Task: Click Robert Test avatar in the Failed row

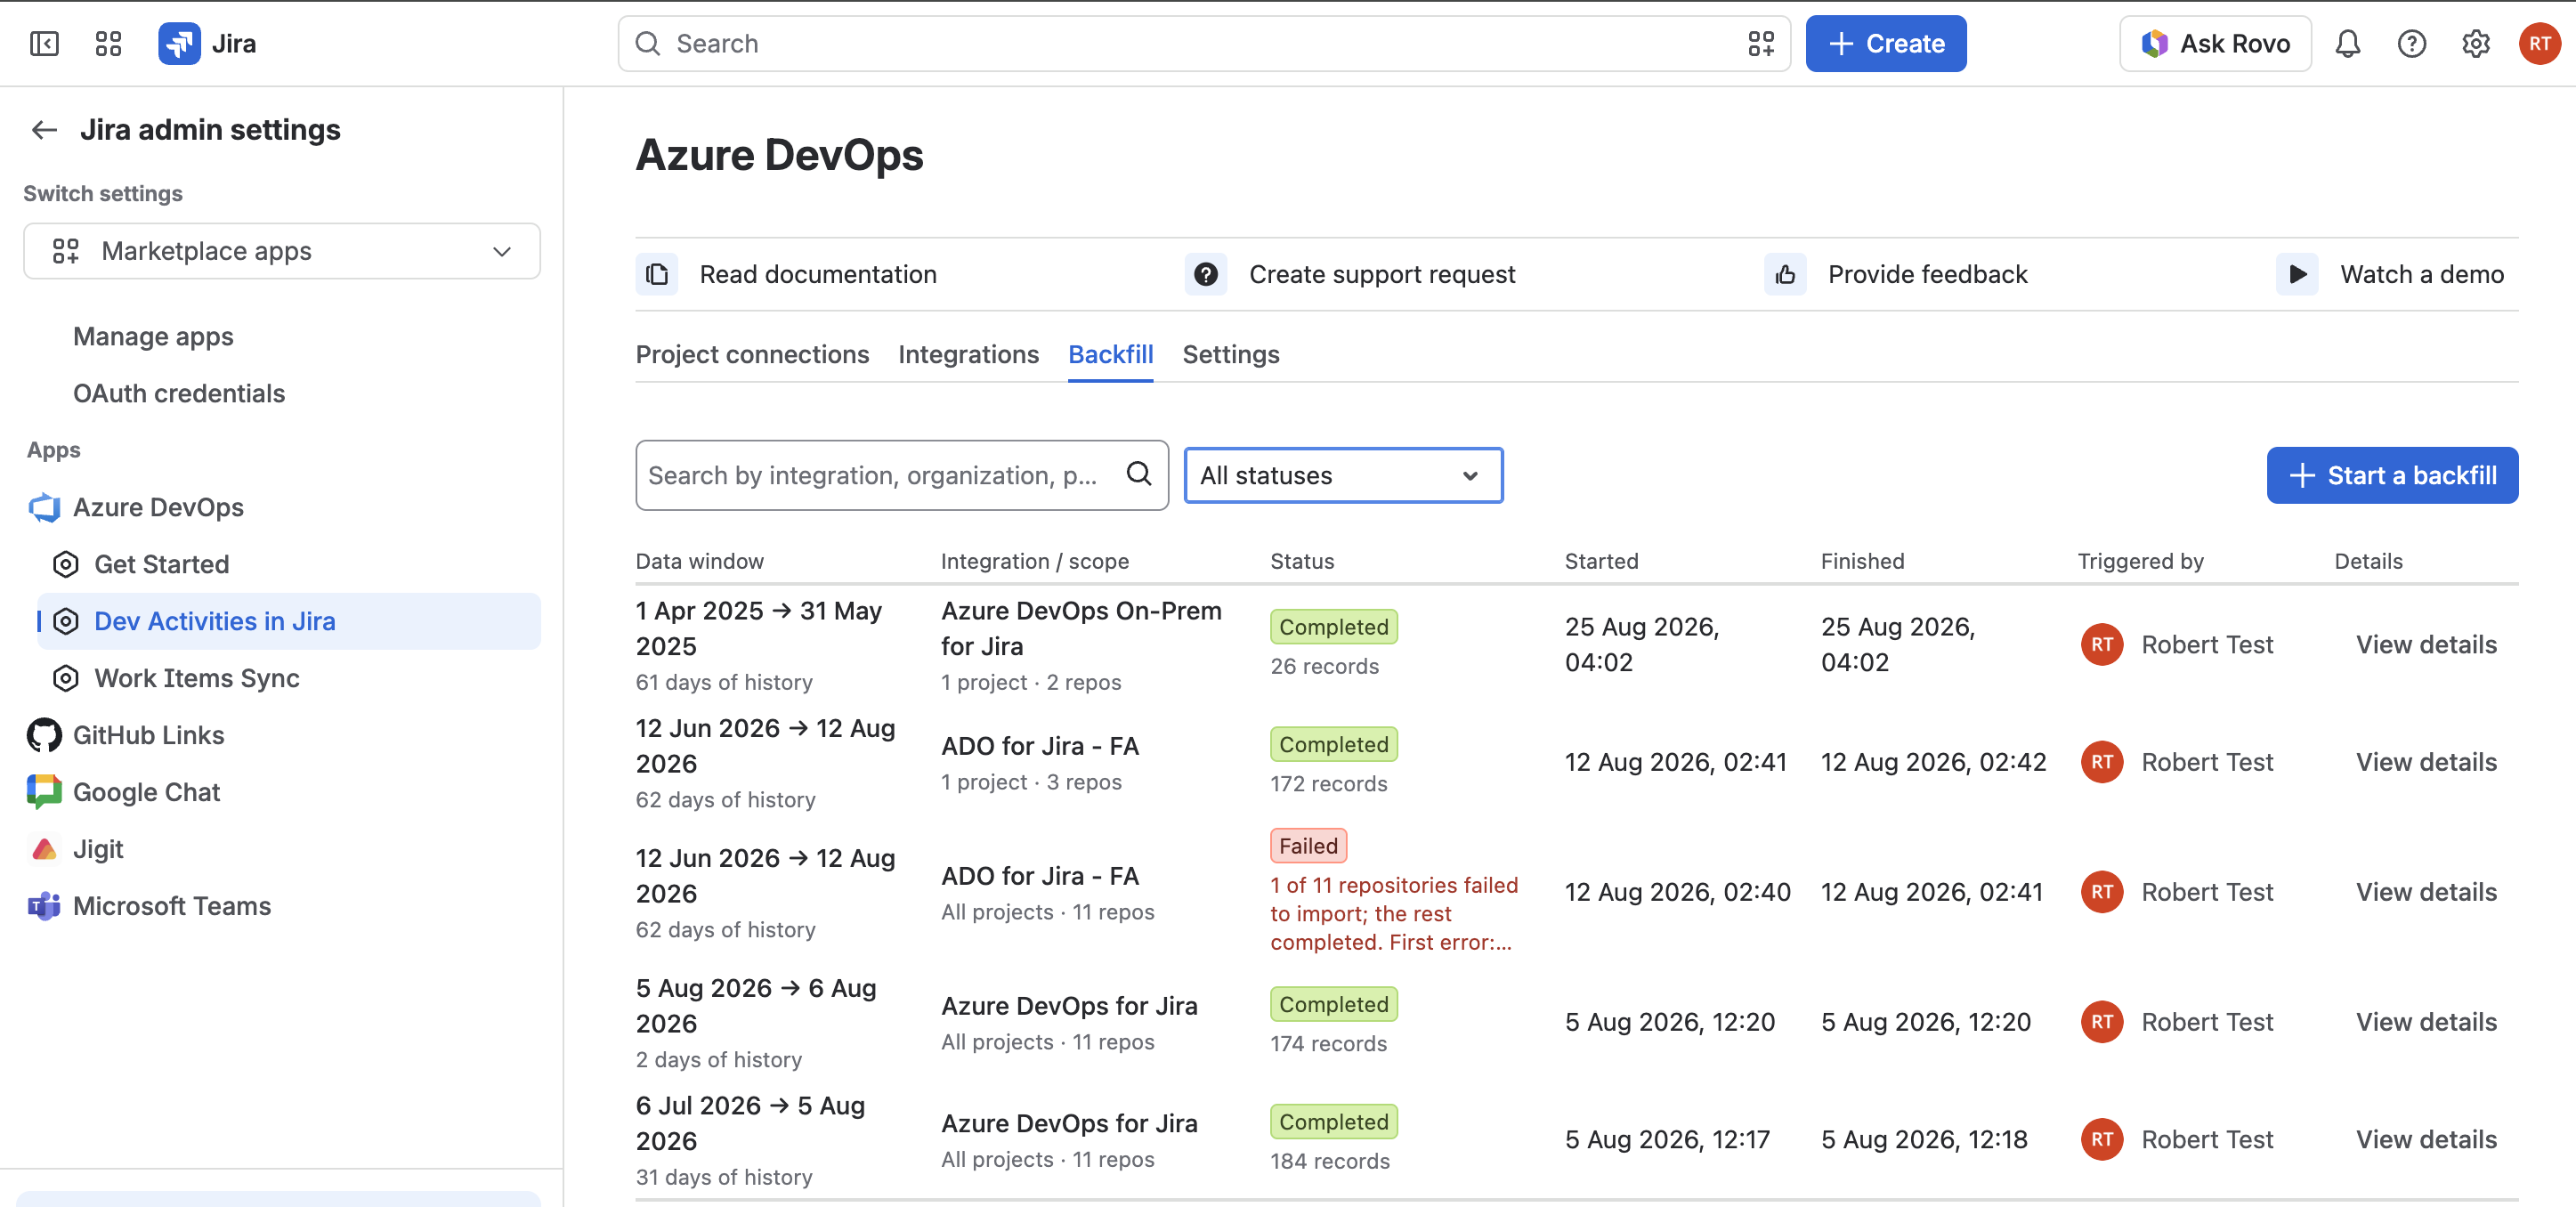Action: click(x=2102, y=893)
